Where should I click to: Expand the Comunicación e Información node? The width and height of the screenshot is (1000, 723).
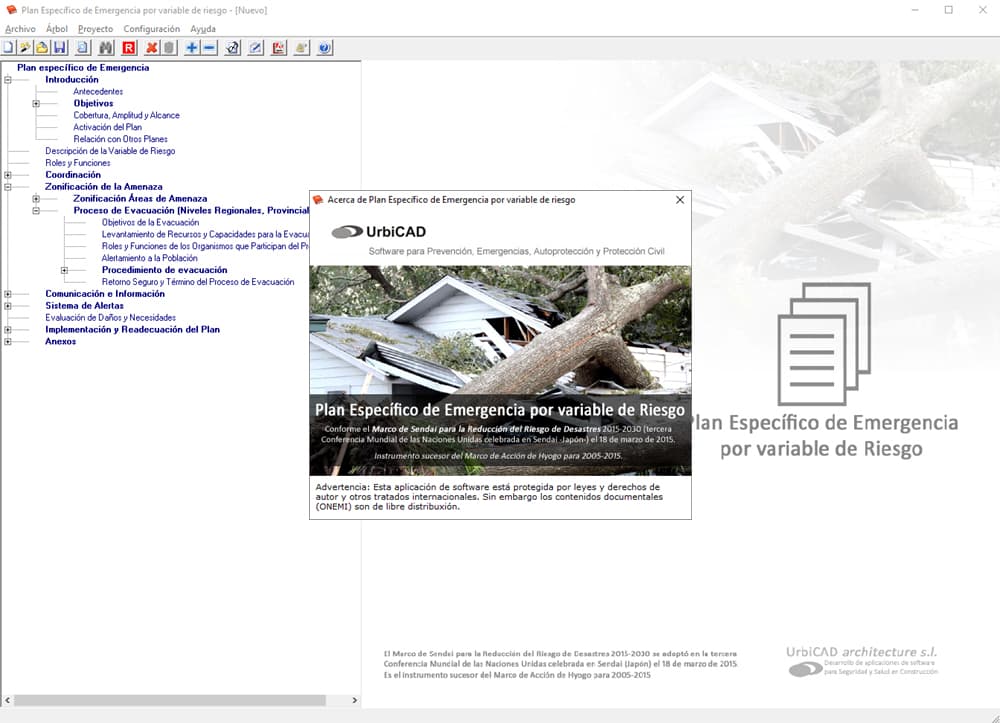click(x=8, y=294)
